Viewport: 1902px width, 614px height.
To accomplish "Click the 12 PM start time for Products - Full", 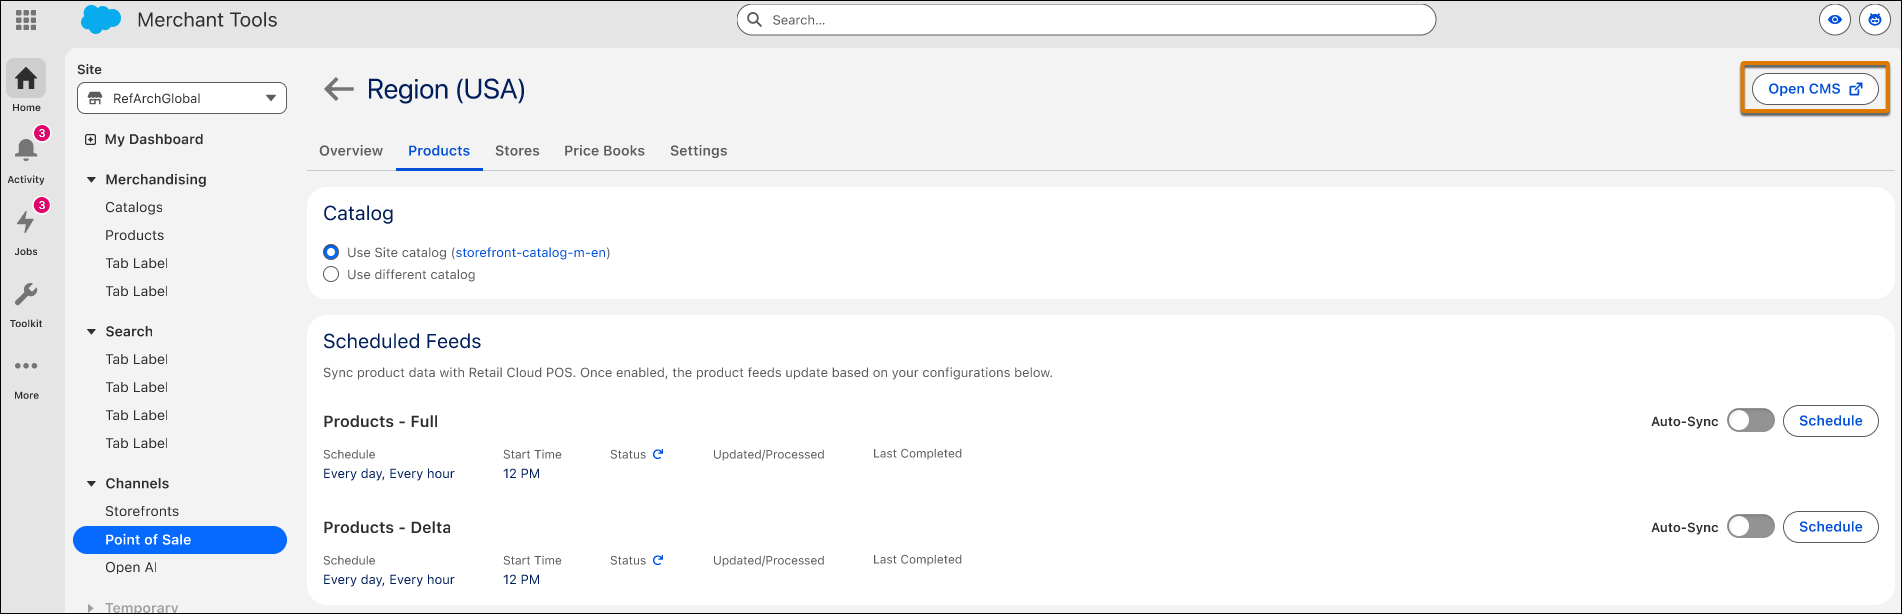I will tap(521, 474).
